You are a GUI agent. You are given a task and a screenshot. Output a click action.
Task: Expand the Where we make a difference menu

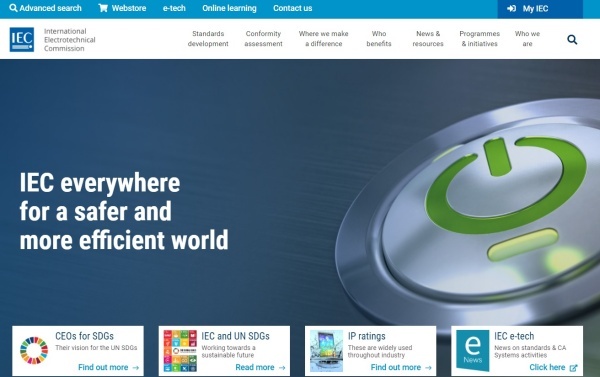(x=324, y=39)
